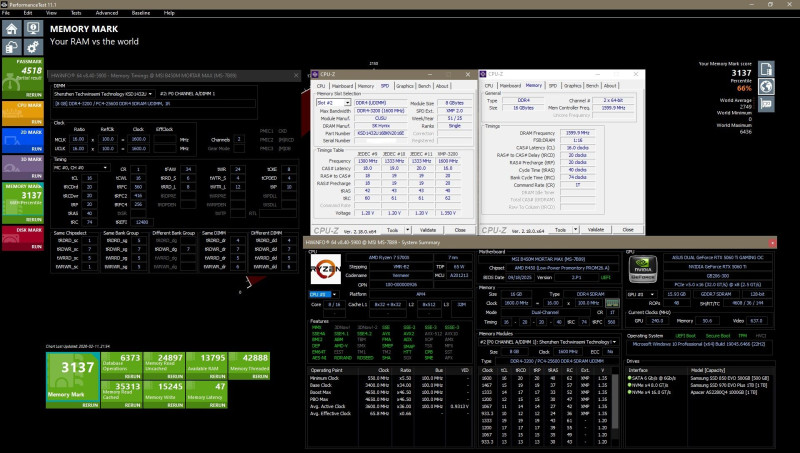Click the Memory Latency 47 tile
The width and height of the screenshot is (800, 453).
point(206,394)
